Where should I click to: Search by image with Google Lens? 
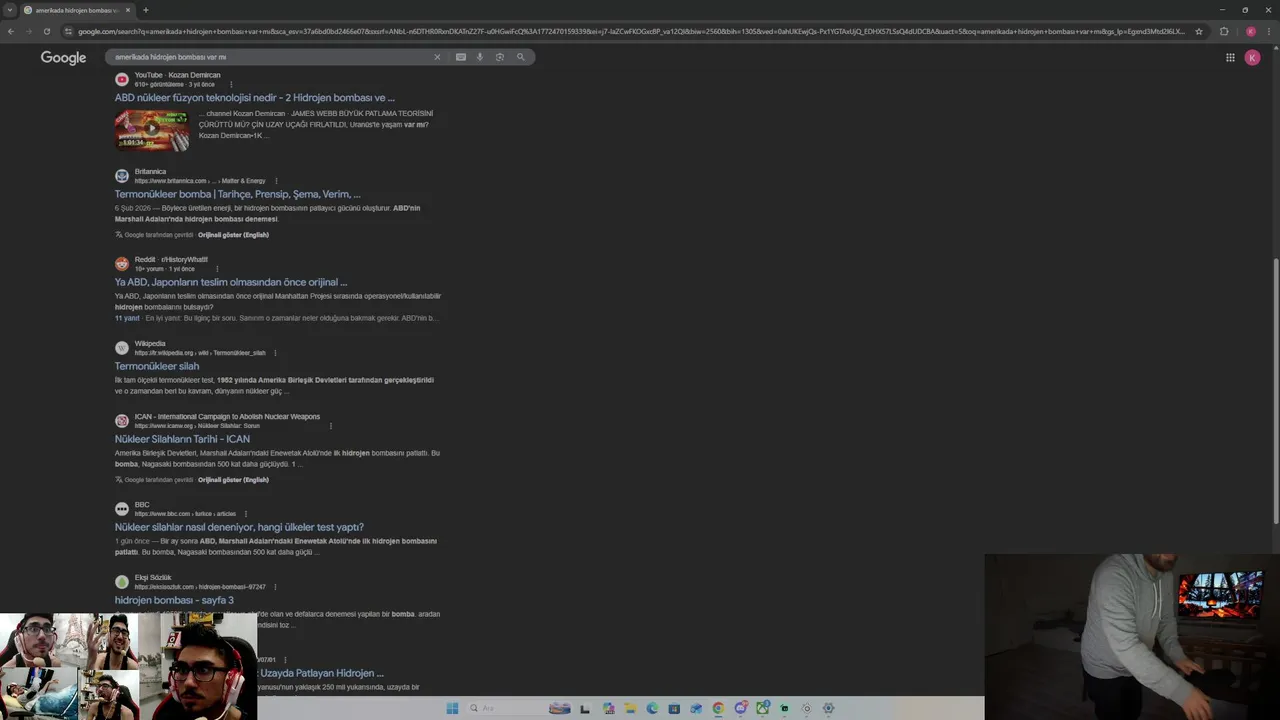[x=500, y=57]
